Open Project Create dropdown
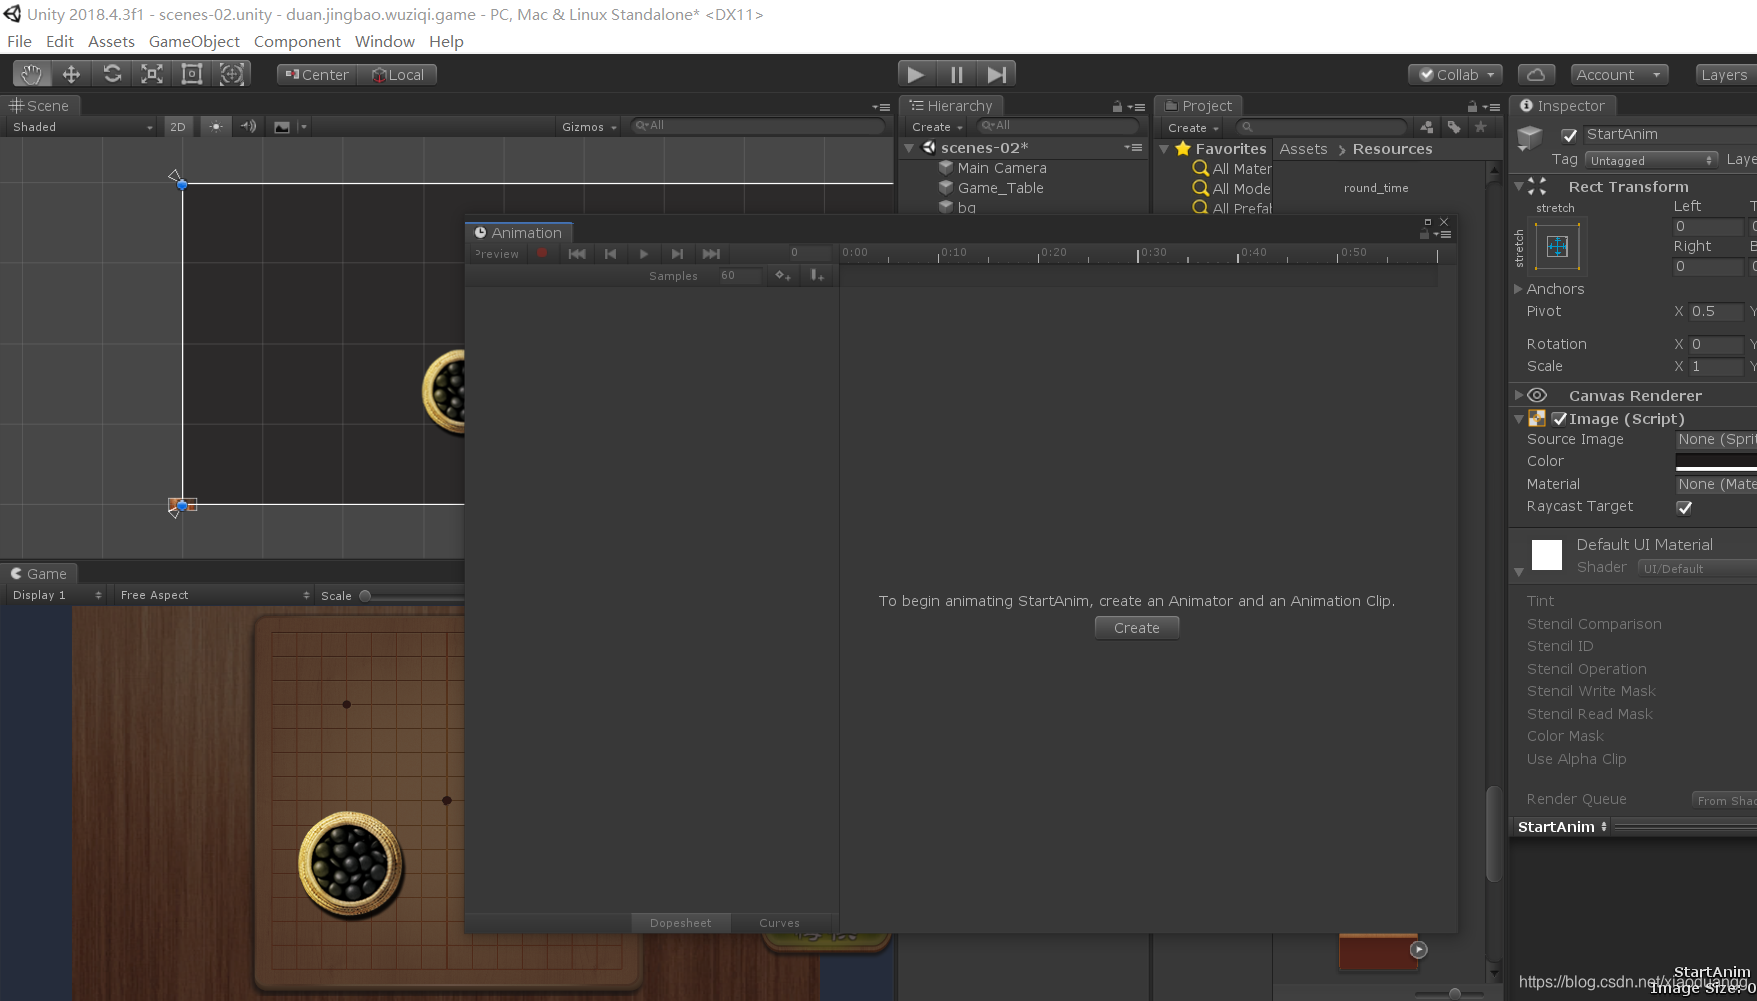The height and width of the screenshot is (1001, 1757). (1192, 128)
